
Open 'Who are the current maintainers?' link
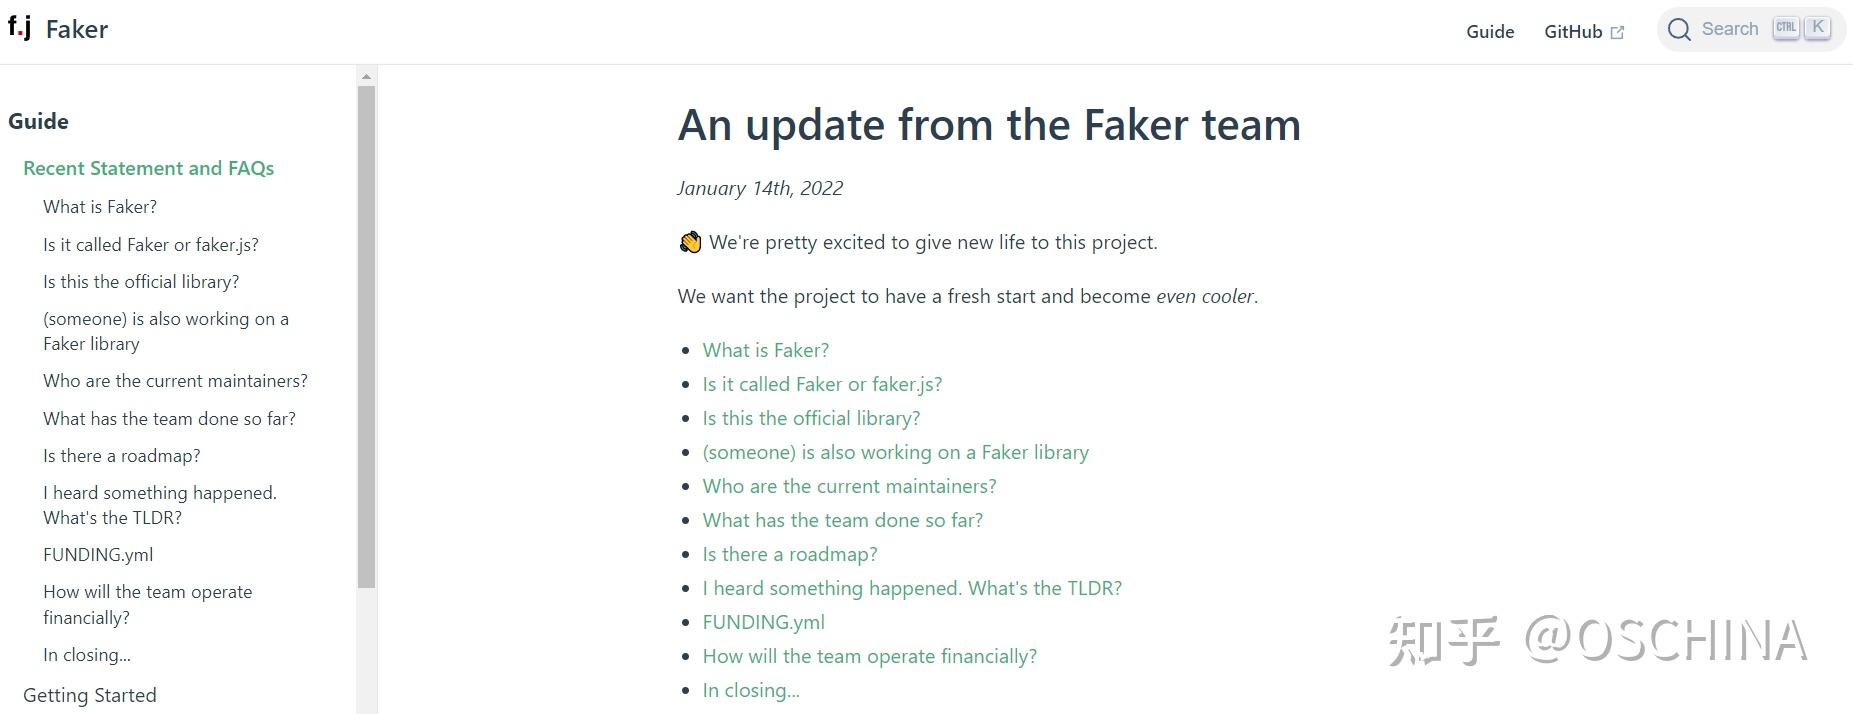pos(849,485)
